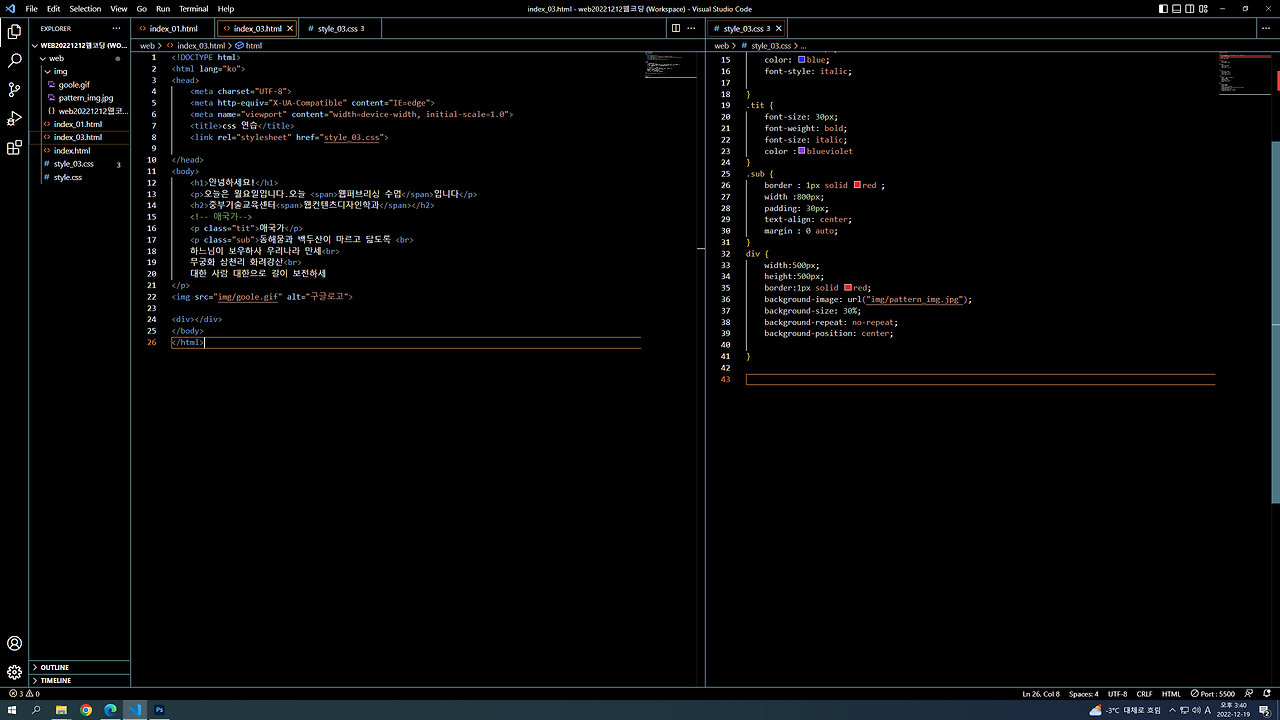Open the html symbol breadcrumb
The image size is (1280, 720).
point(249,46)
